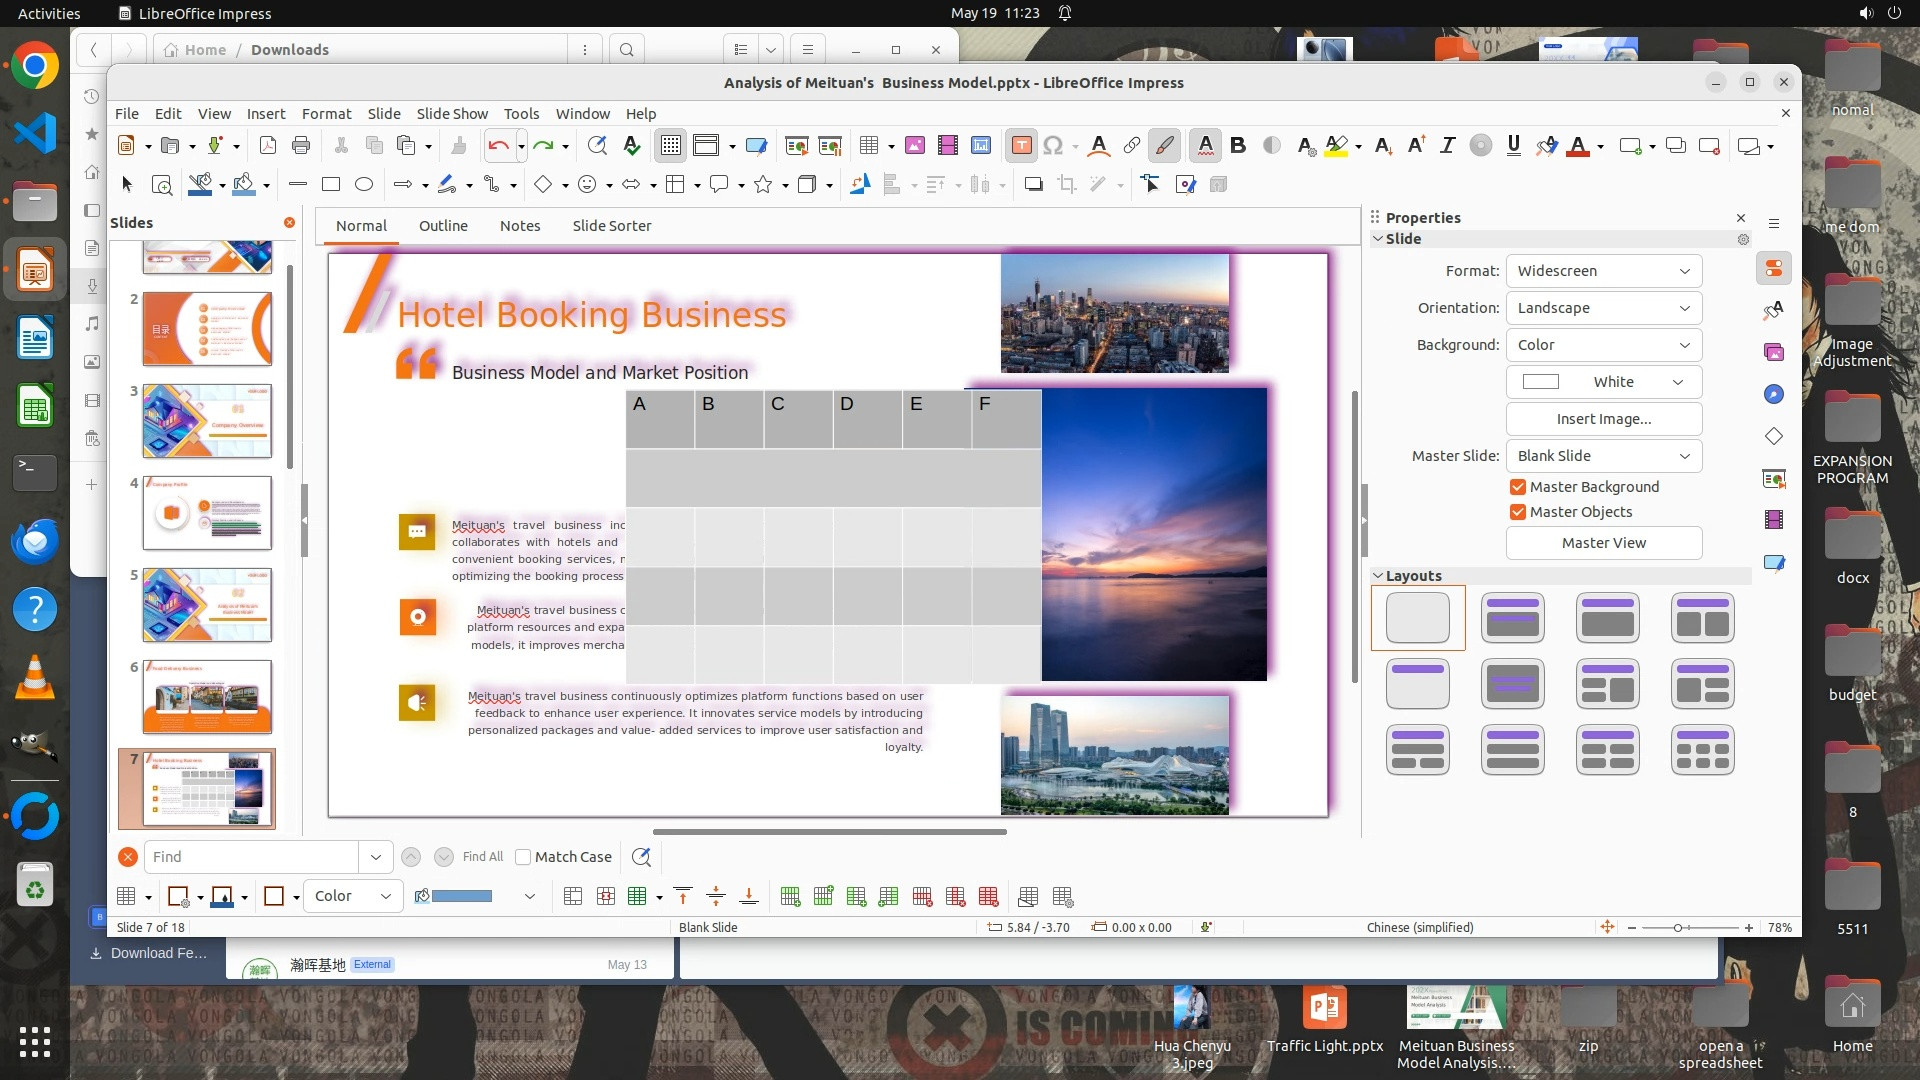The width and height of the screenshot is (1920, 1080).
Task: Click the Master View button
Action: [x=1603, y=543]
